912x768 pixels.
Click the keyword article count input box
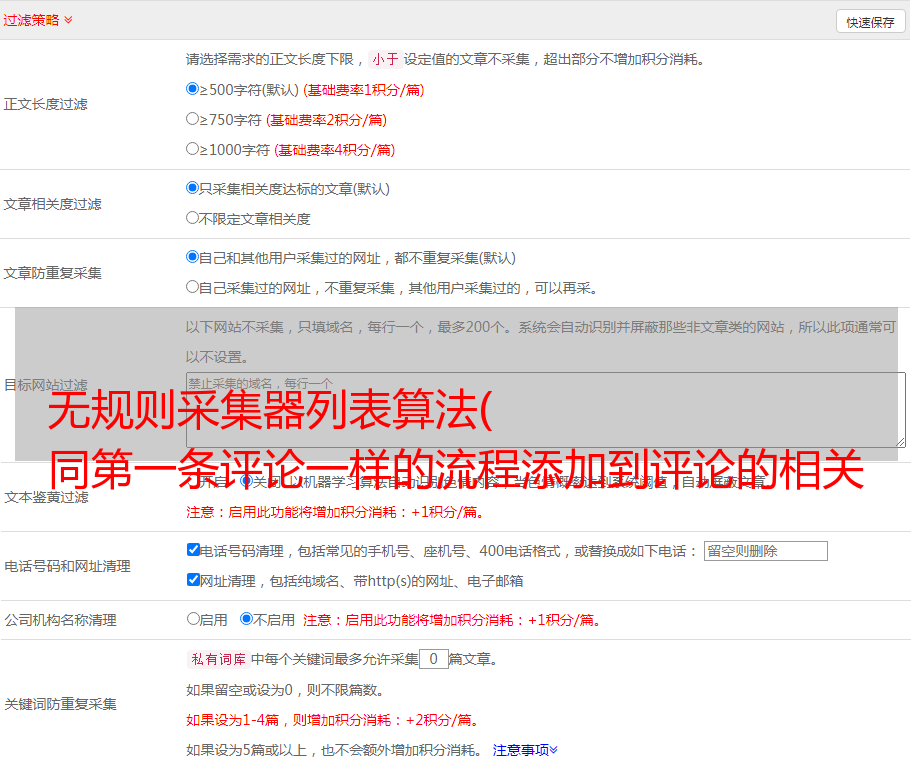(433, 659)
